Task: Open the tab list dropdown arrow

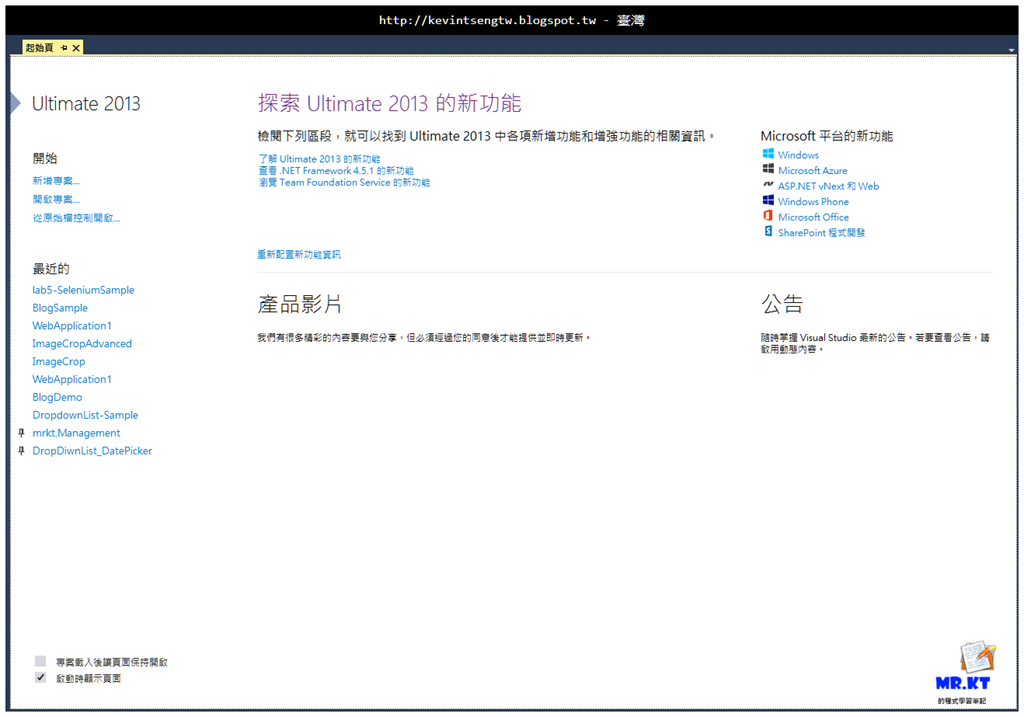Action: 1011,50
